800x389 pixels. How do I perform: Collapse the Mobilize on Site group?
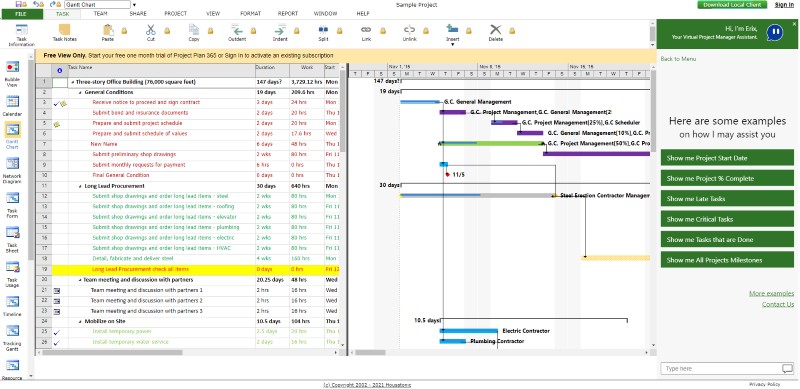[80, 322]
